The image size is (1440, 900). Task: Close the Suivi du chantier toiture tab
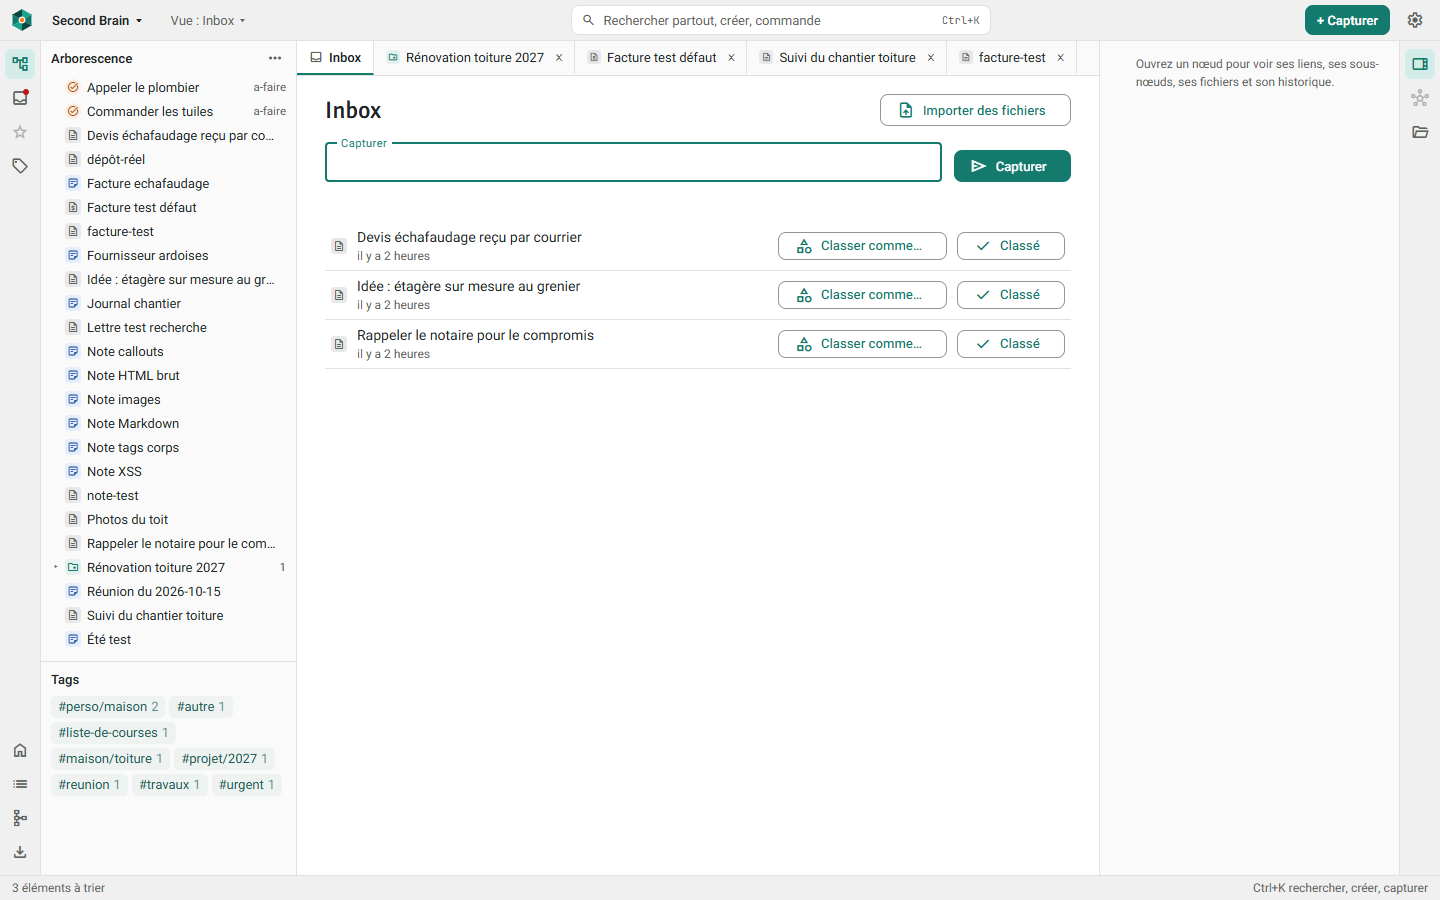click(931, 58)
